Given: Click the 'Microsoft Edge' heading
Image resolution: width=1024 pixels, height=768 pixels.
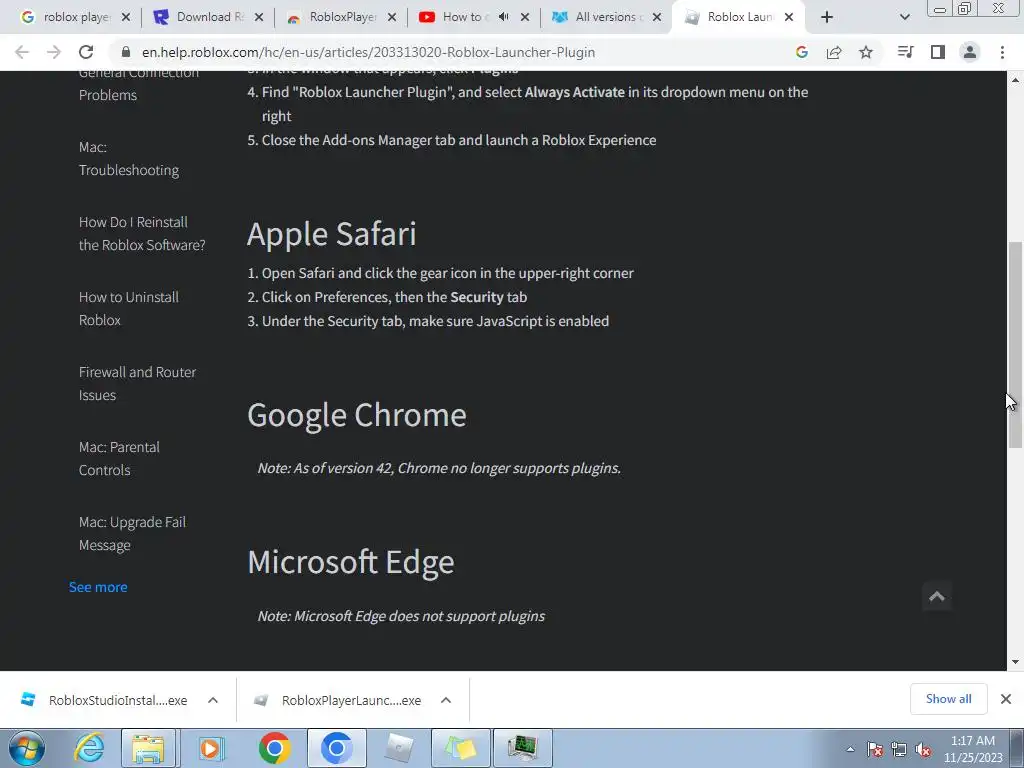Looking at the screenshot, I should pyautogui.click(x=351, y=562).
